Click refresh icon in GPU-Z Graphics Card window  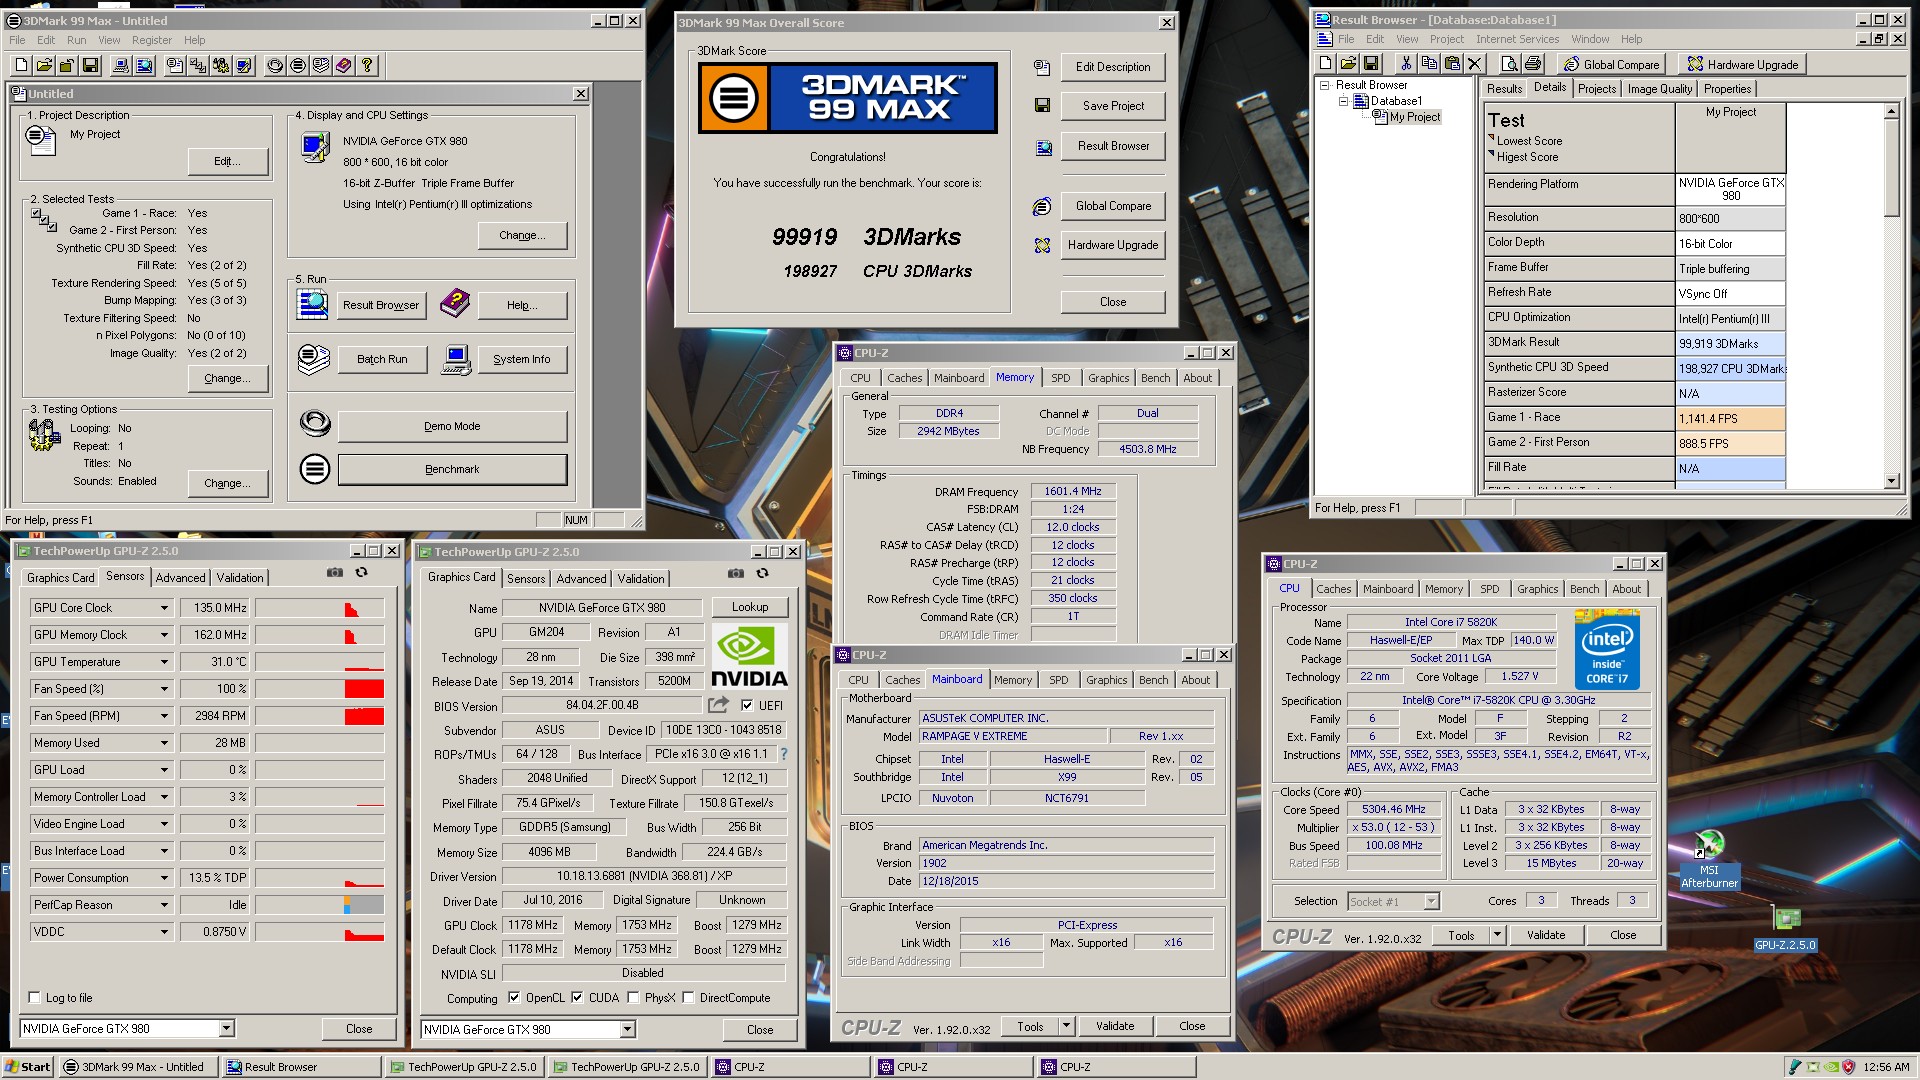762,574
